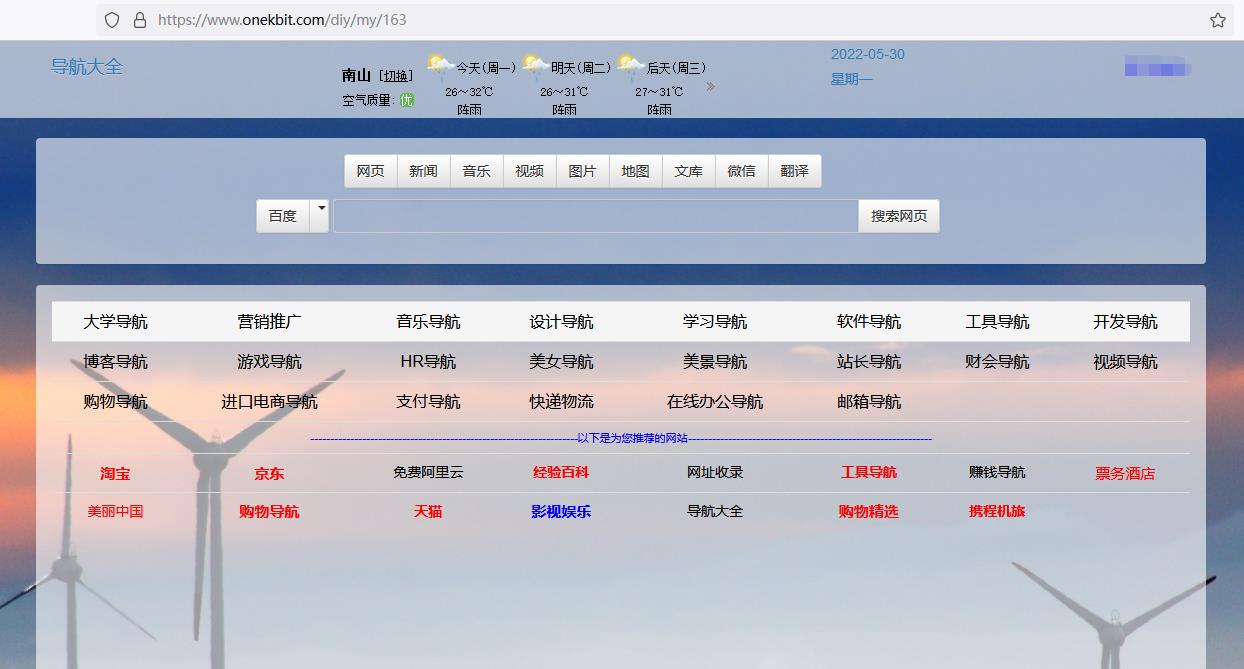
Task: Open 游戏导航 category
Action: [270, 362]
